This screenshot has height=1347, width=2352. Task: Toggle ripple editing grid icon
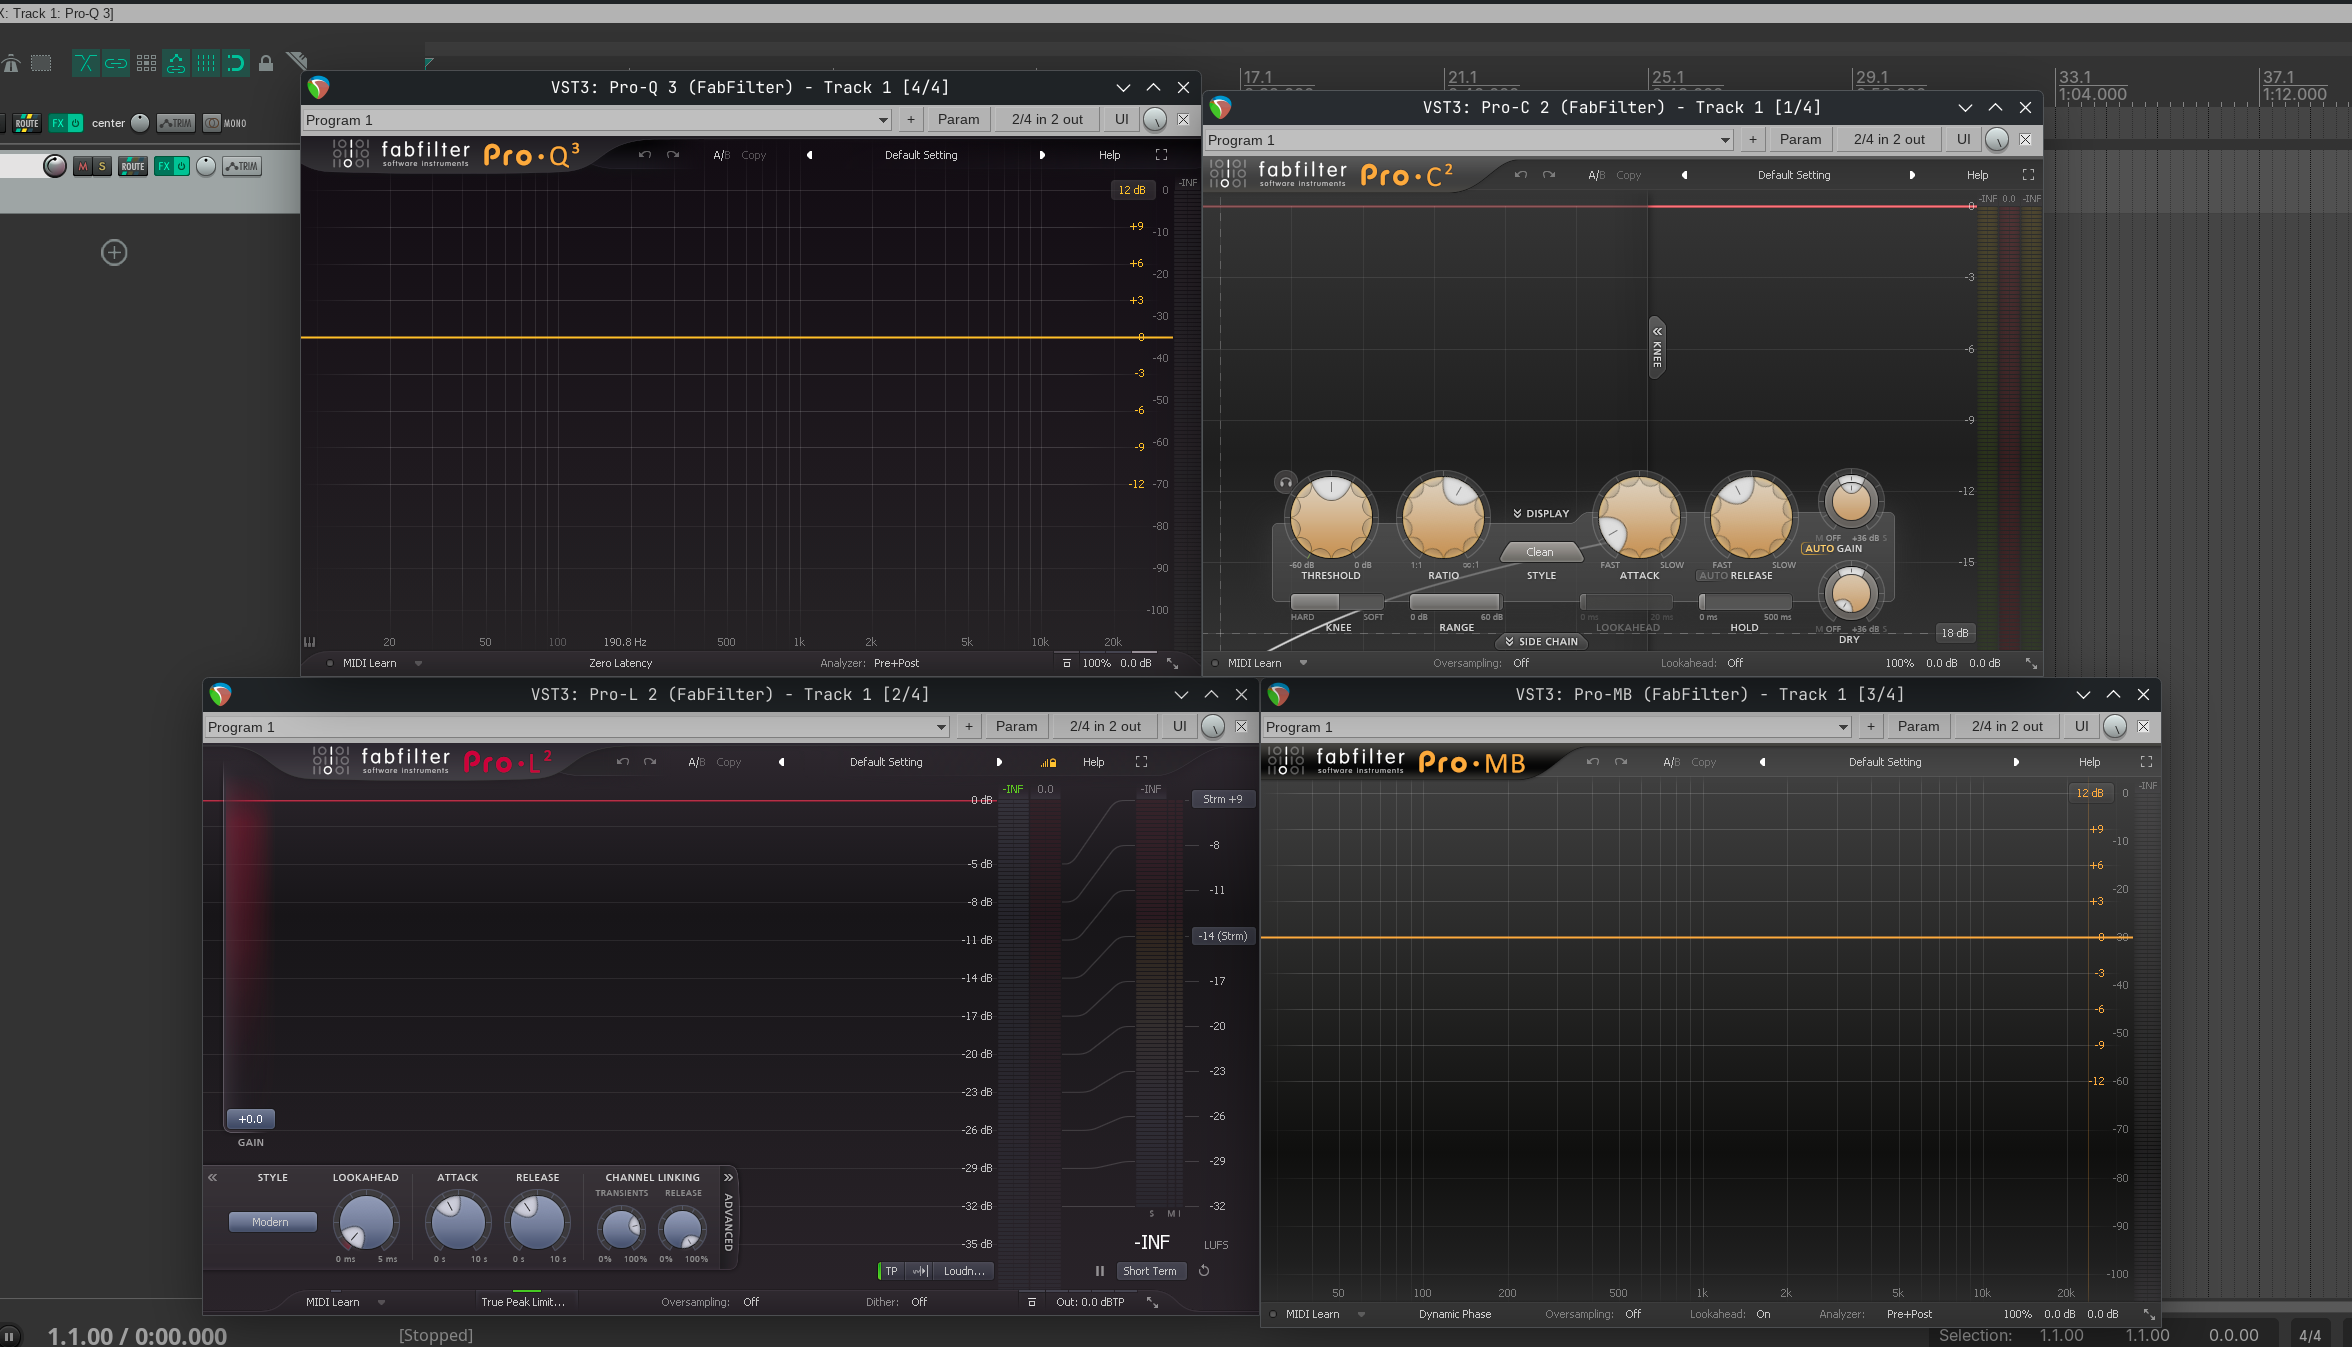coord(146,64)
